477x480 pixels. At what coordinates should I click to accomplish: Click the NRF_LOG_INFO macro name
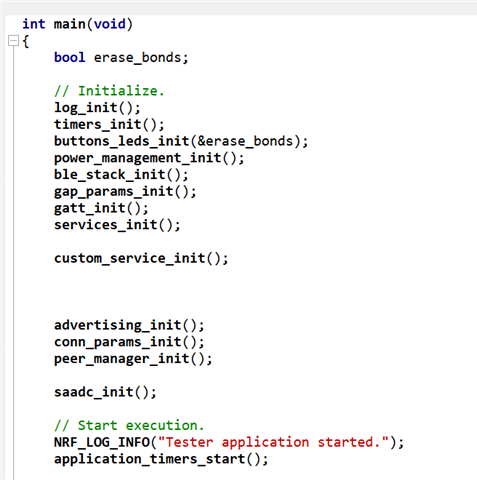(102, 442)
